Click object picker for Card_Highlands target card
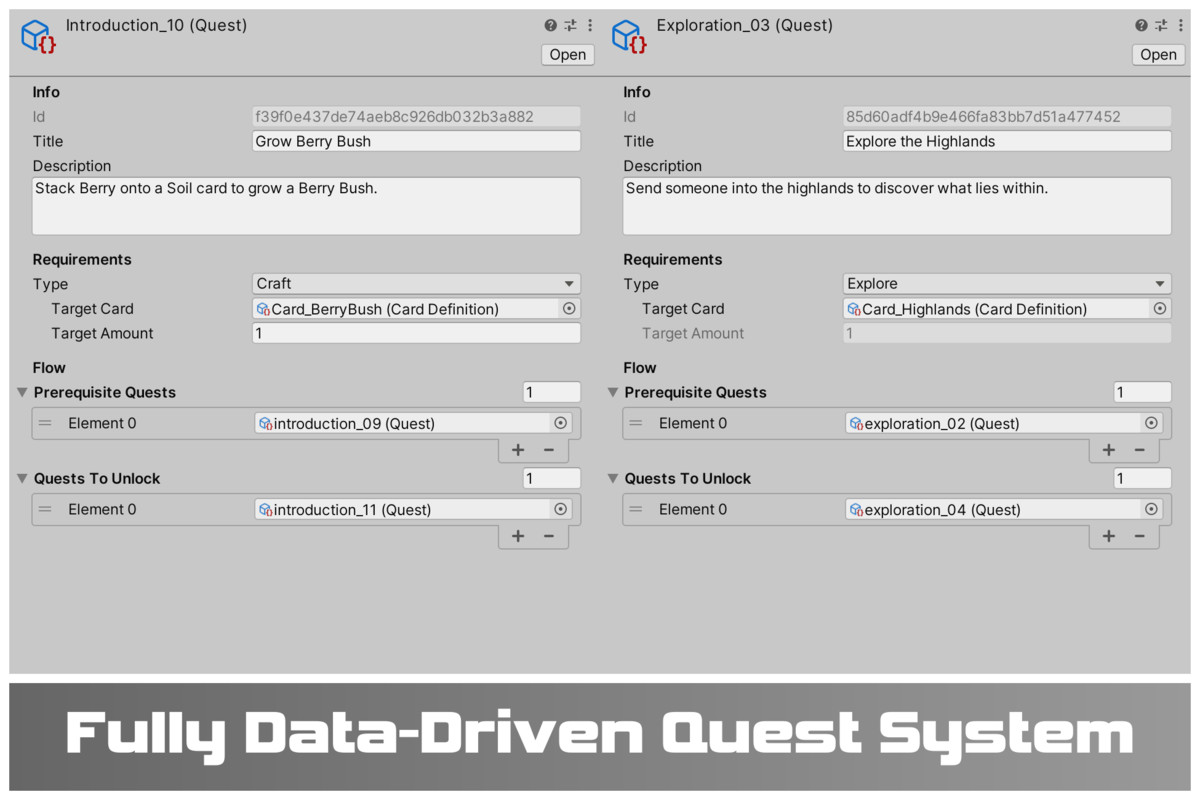 click(1160, 309)
